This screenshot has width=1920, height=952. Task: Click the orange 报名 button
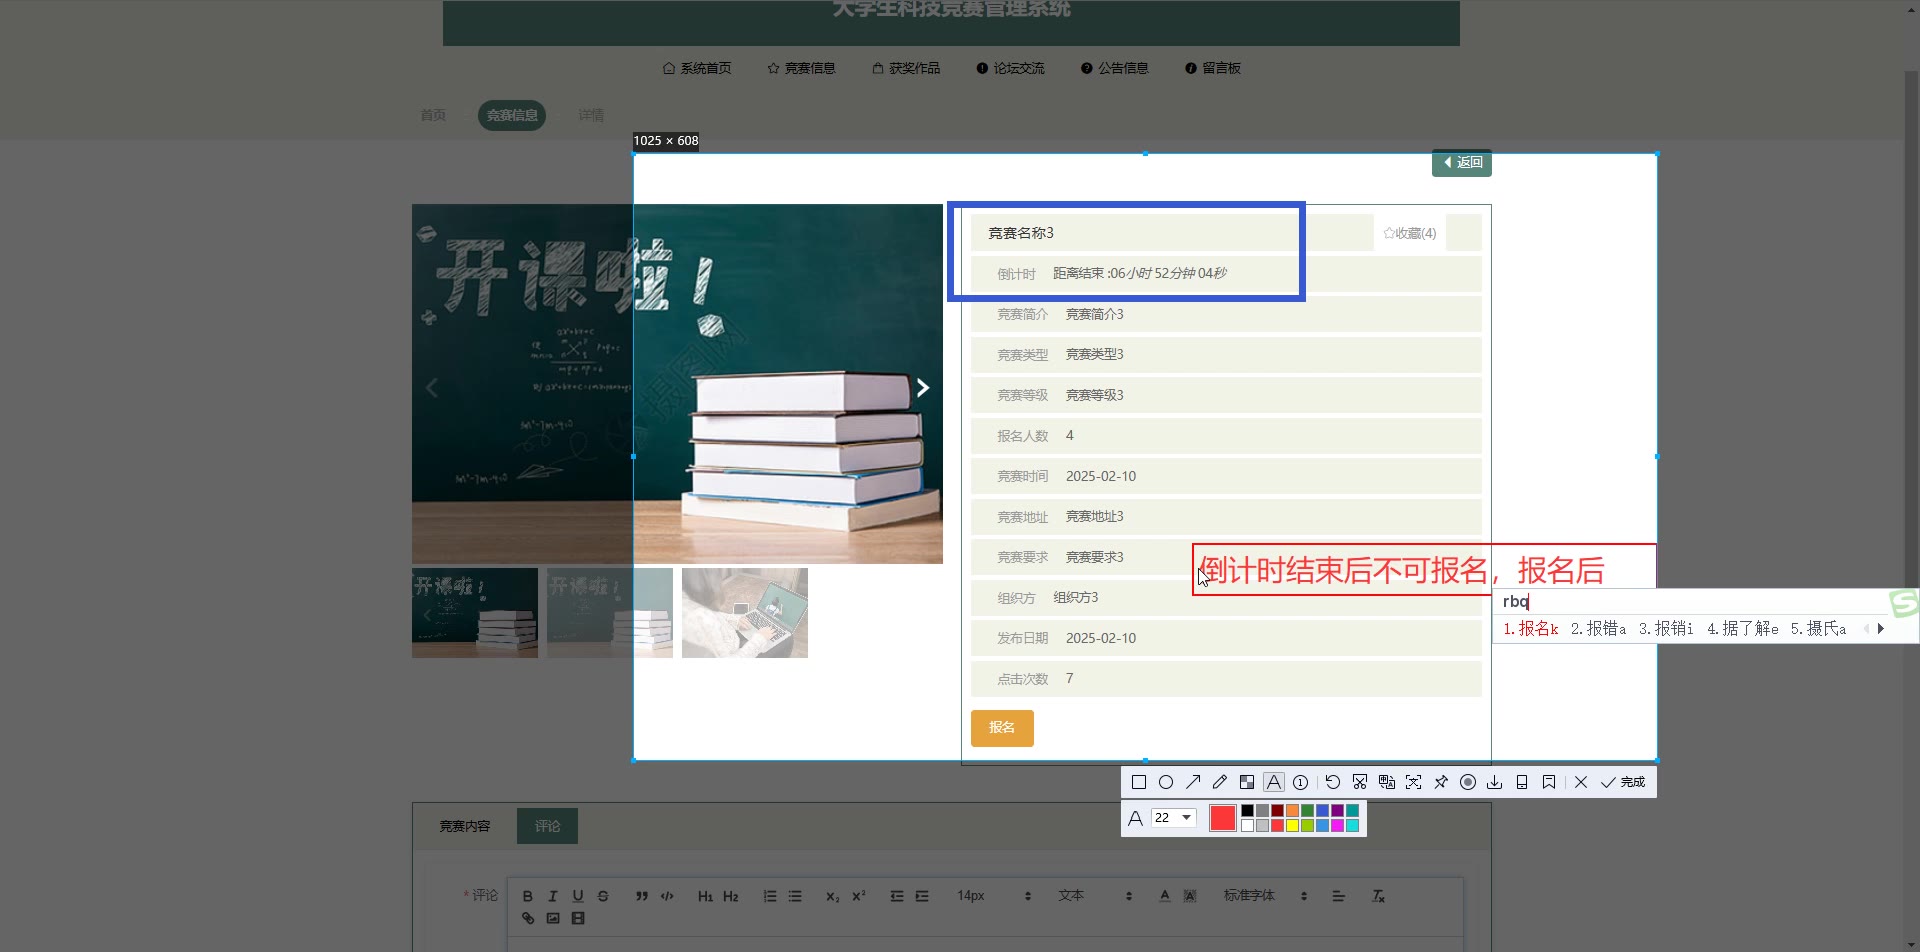click(x=1002, y=728)
